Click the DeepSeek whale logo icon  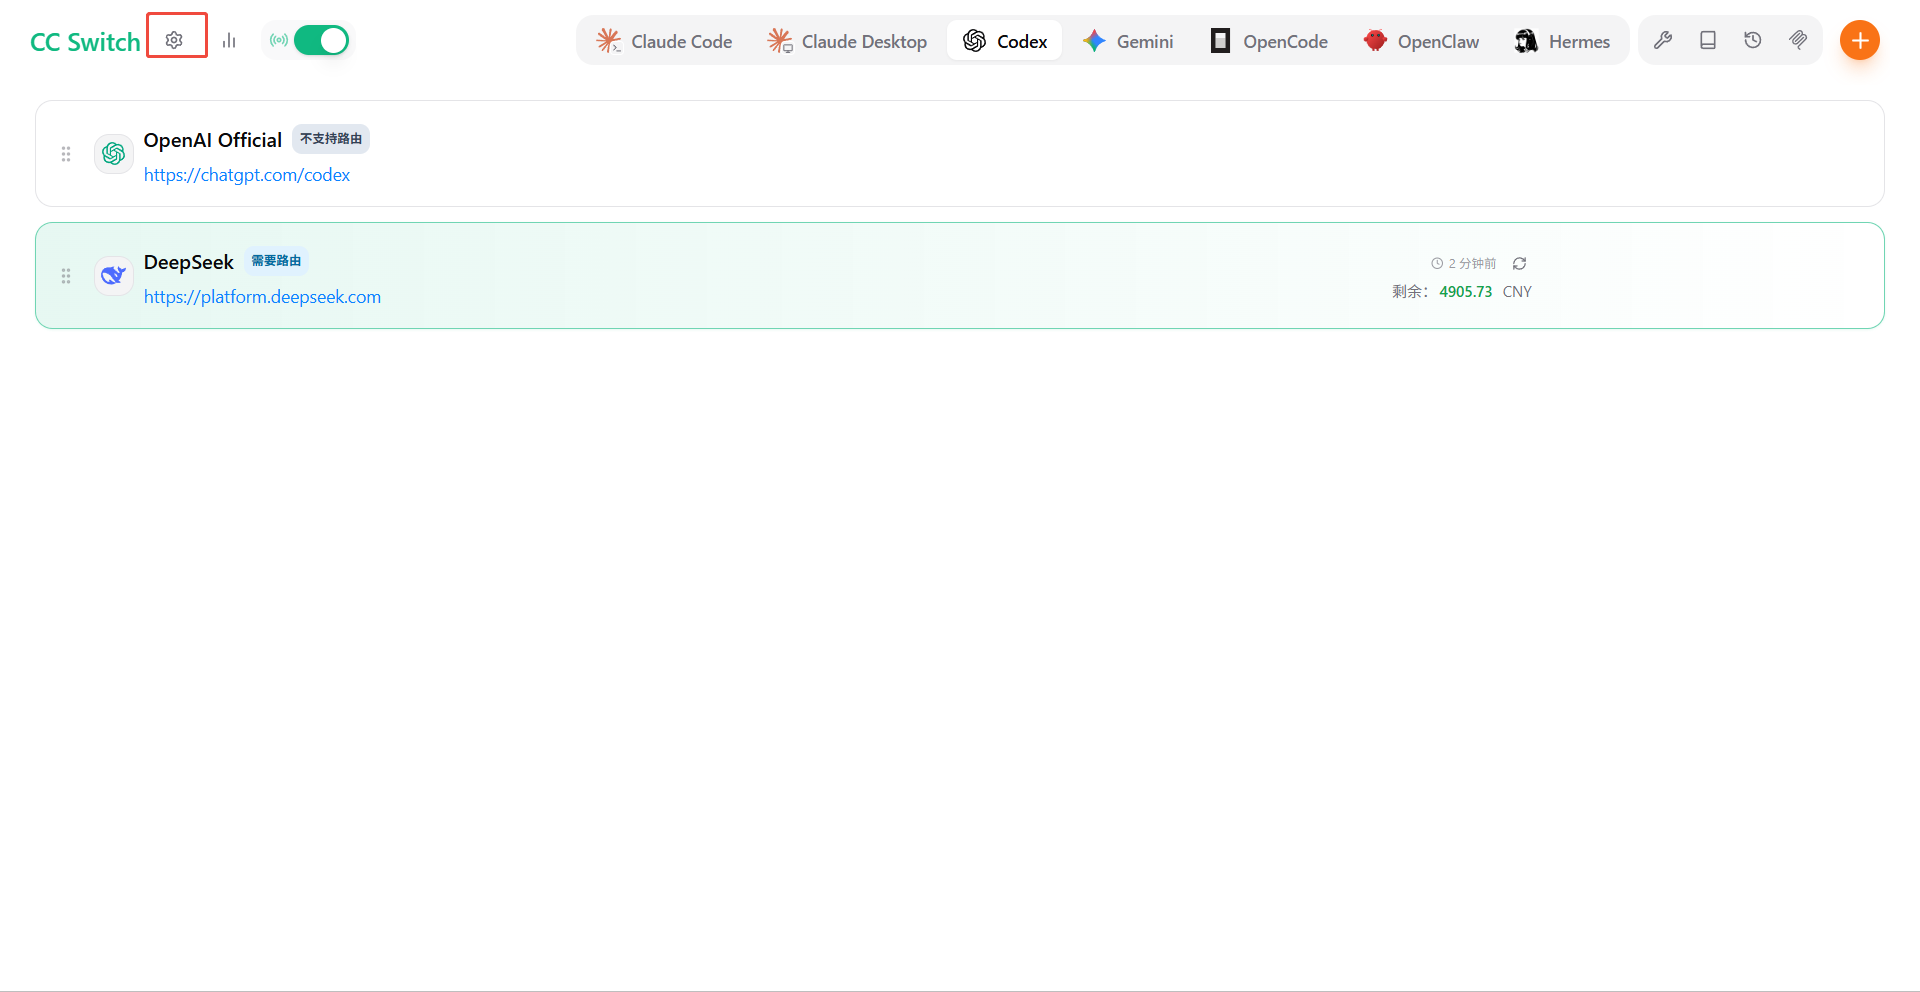114,276
